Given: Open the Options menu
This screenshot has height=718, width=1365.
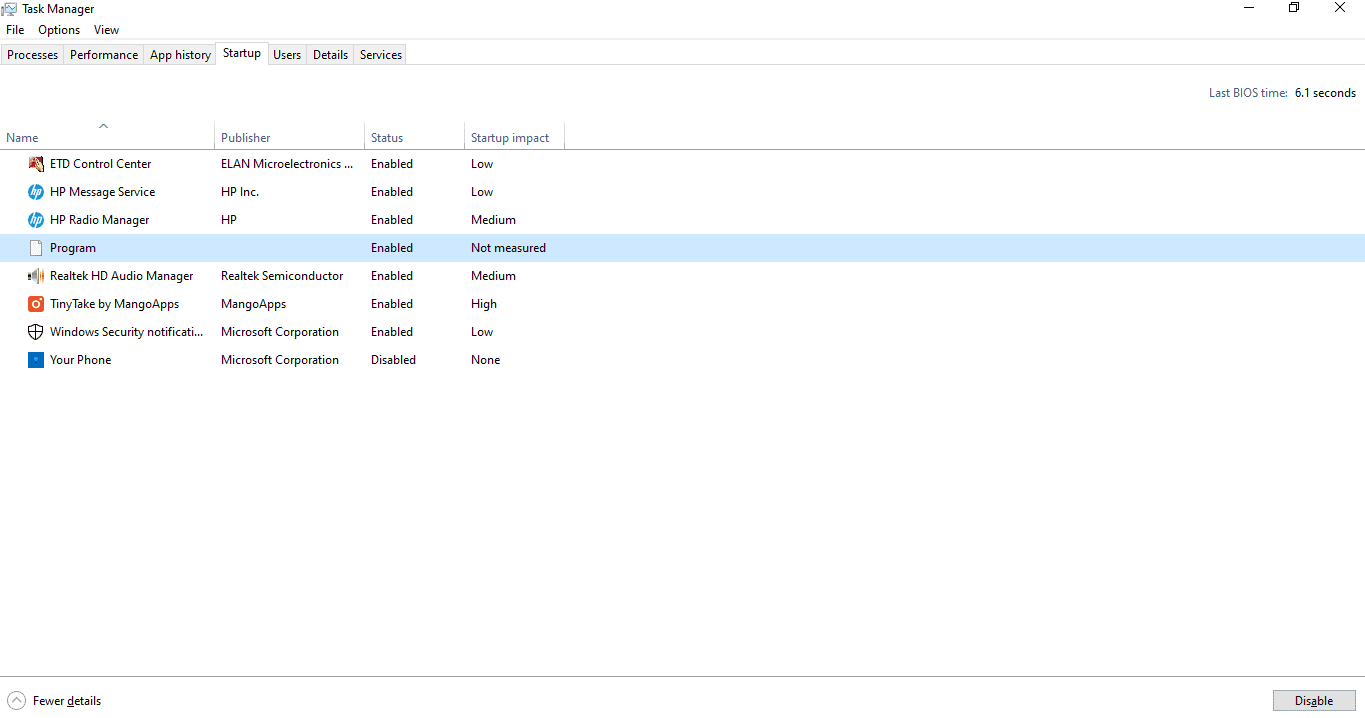Looking at the screenshot, I should (58, 29).
